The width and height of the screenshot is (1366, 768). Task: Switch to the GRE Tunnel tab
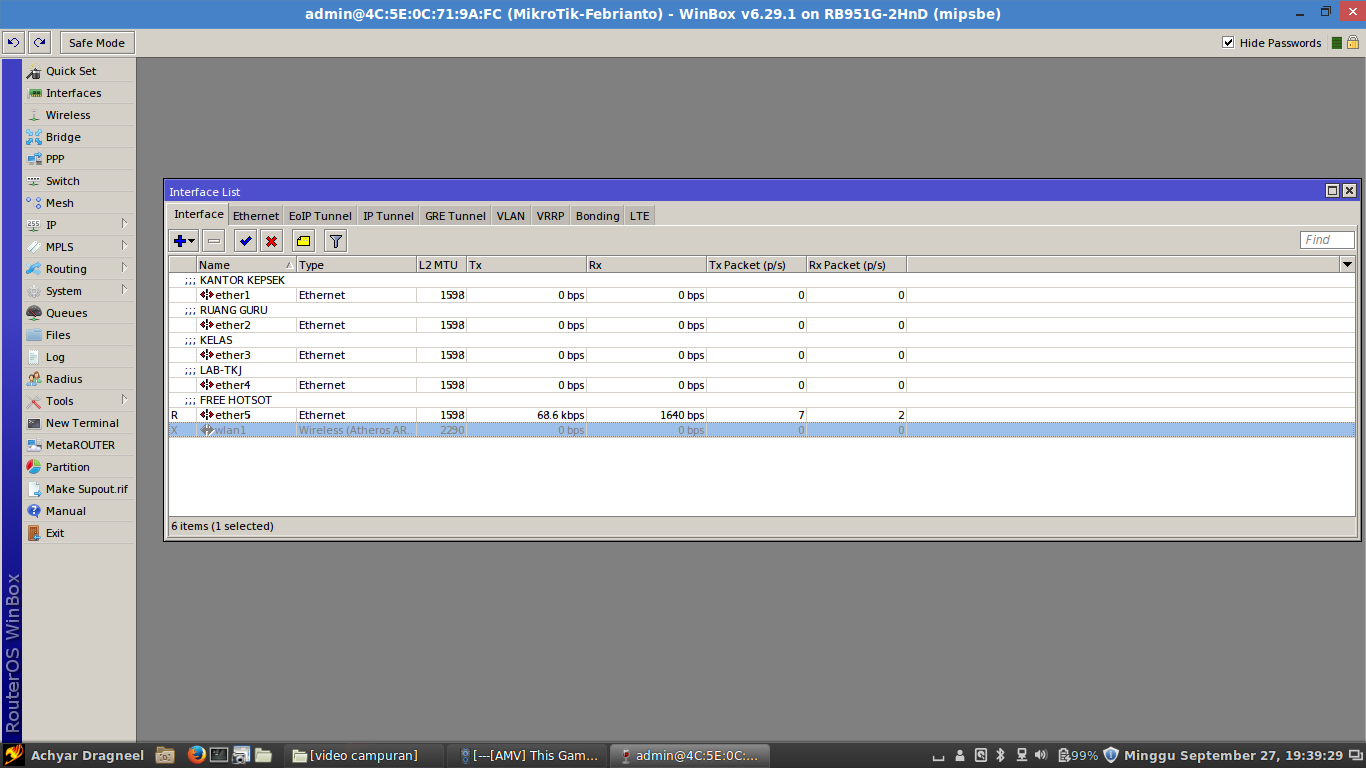pyautogui.click(x=455, y=216)
